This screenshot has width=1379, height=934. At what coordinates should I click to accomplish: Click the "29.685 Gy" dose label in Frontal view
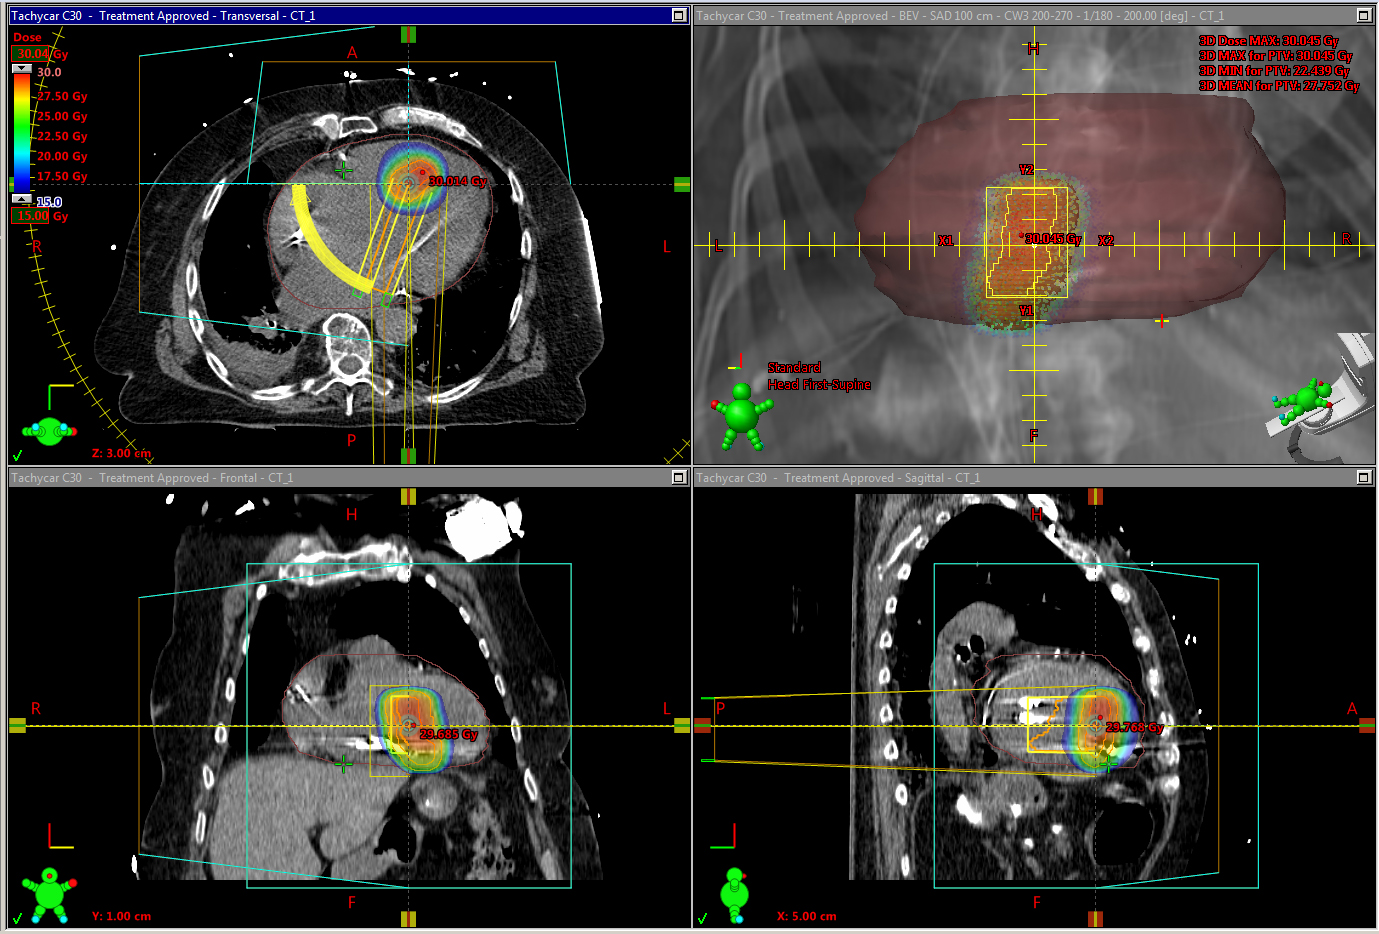449,734
